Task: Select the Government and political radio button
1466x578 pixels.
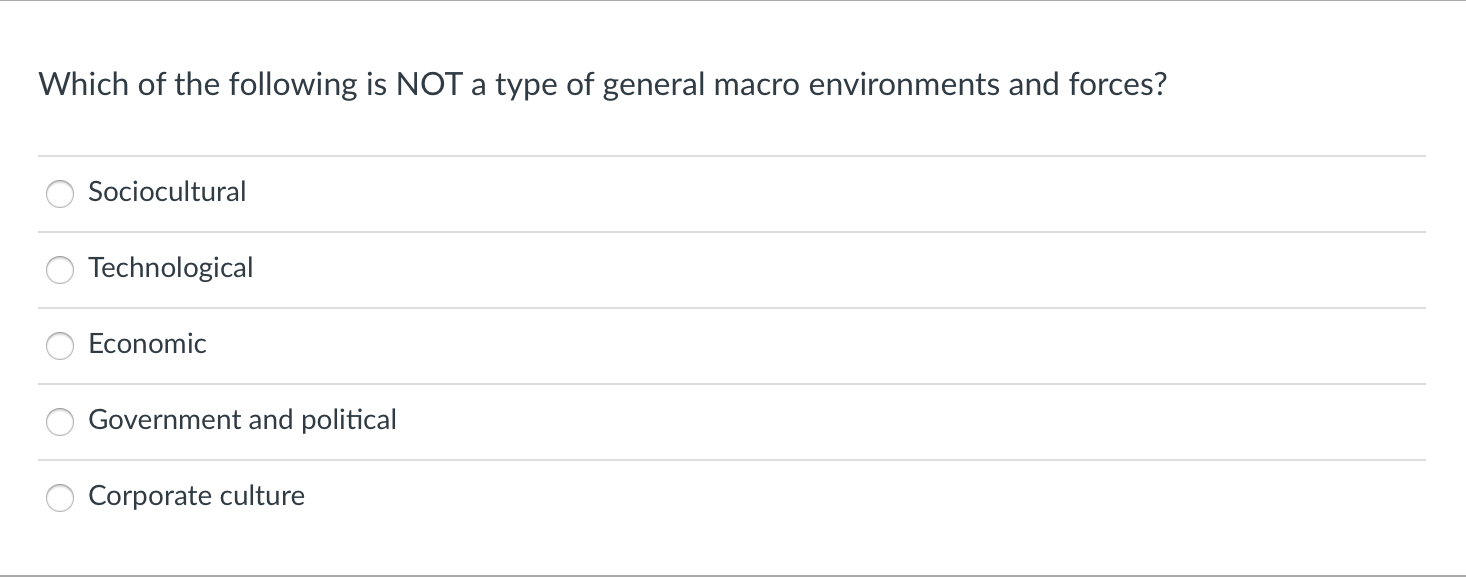Action: [x=60, y=422]
